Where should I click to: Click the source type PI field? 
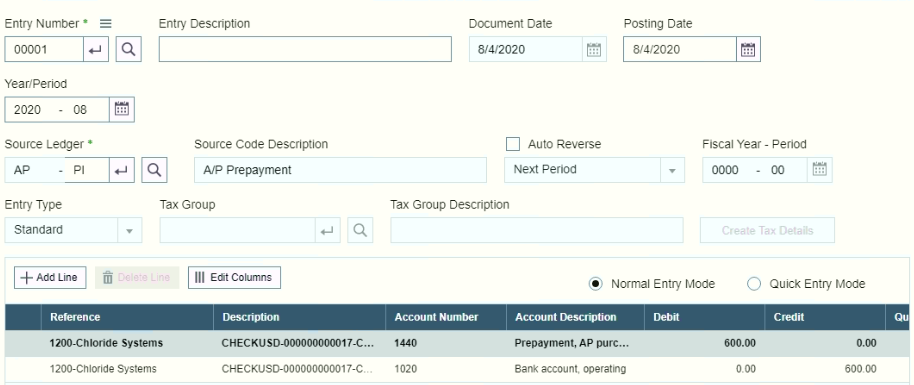[87, 170]
